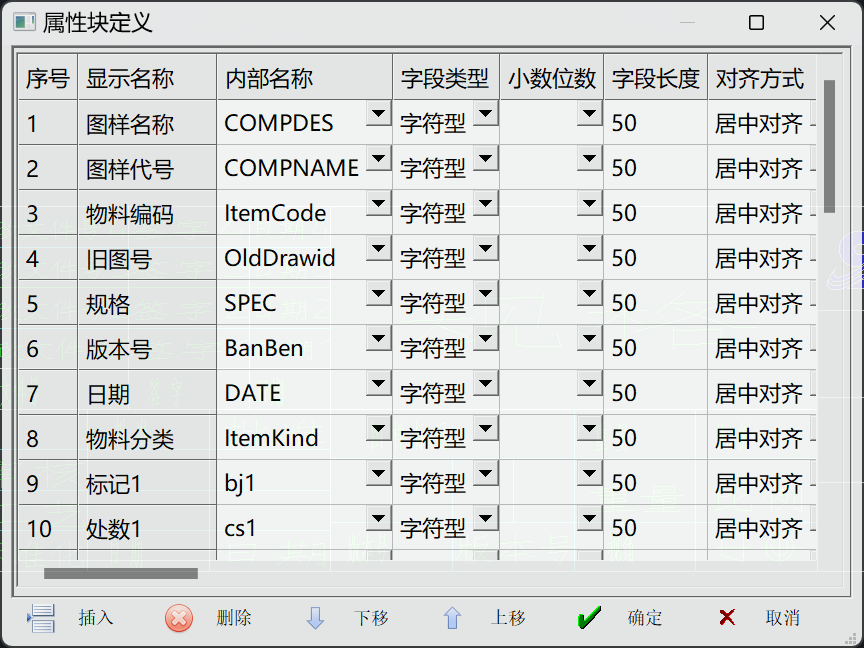864x648 pixels.
Task: Click the 属性块定义 window title icon
Action: coord(24,23)
